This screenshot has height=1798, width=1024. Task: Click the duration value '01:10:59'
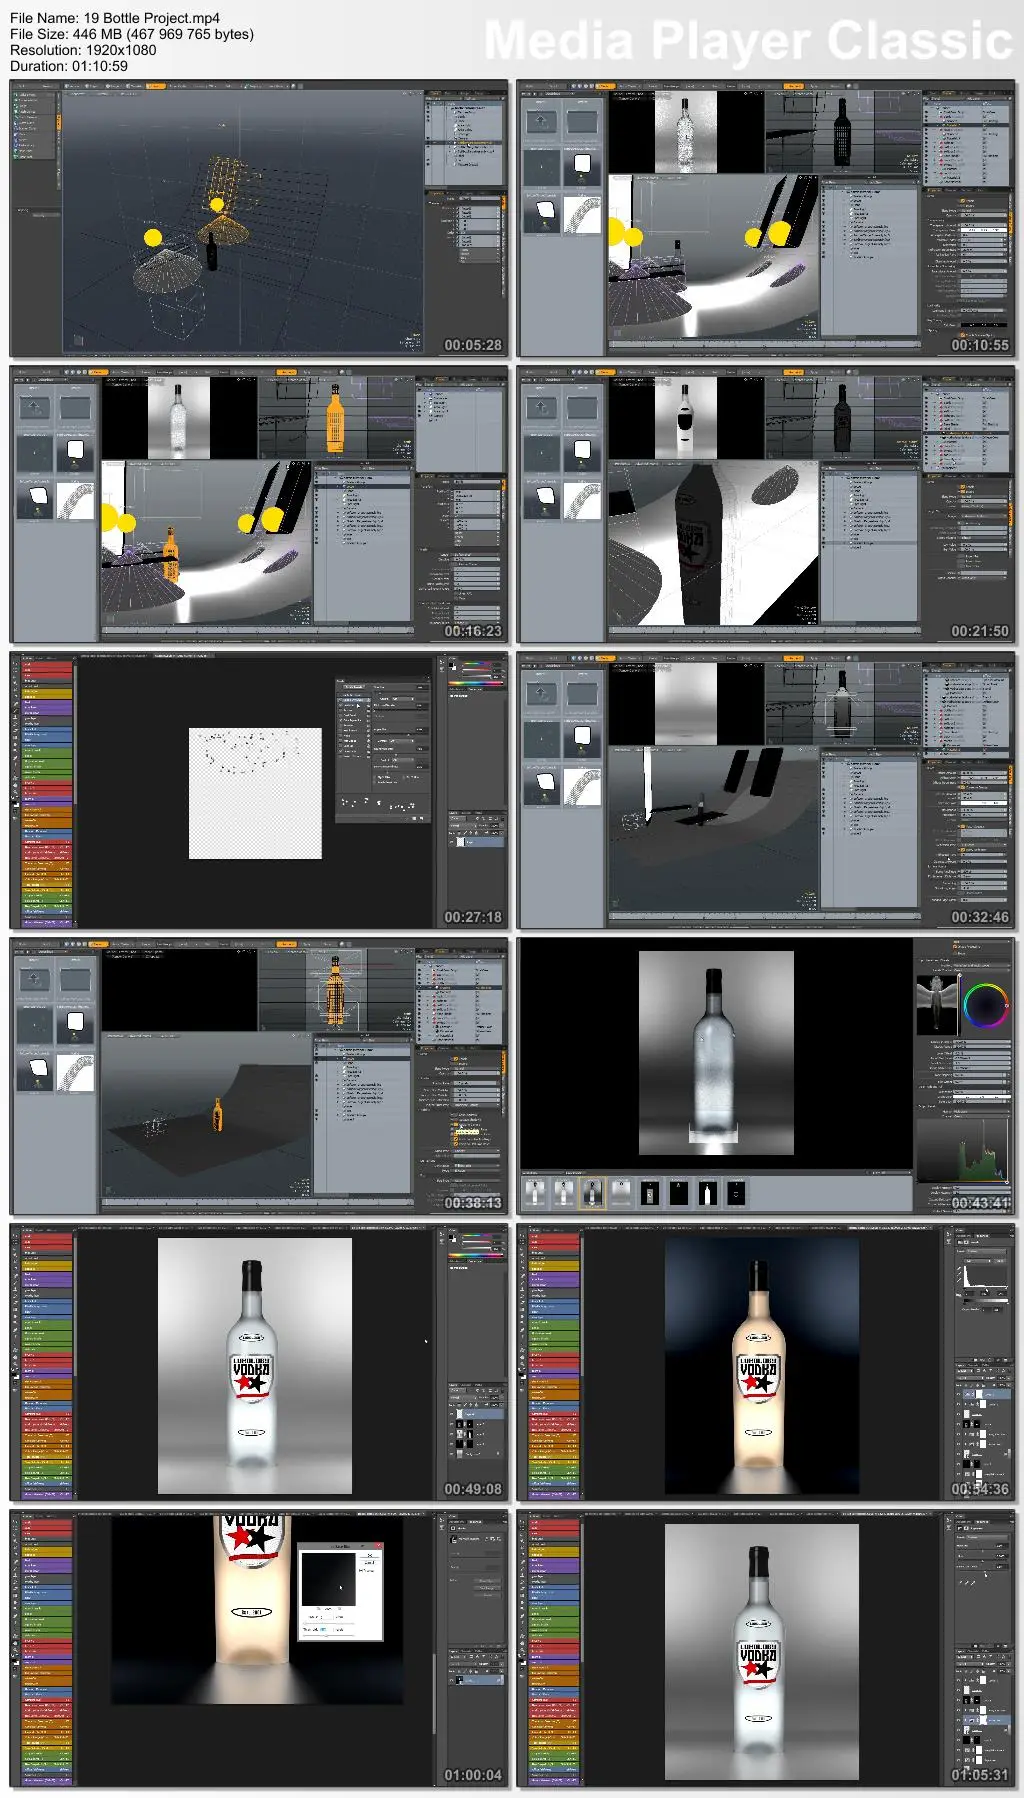click(x=100, y=66)
